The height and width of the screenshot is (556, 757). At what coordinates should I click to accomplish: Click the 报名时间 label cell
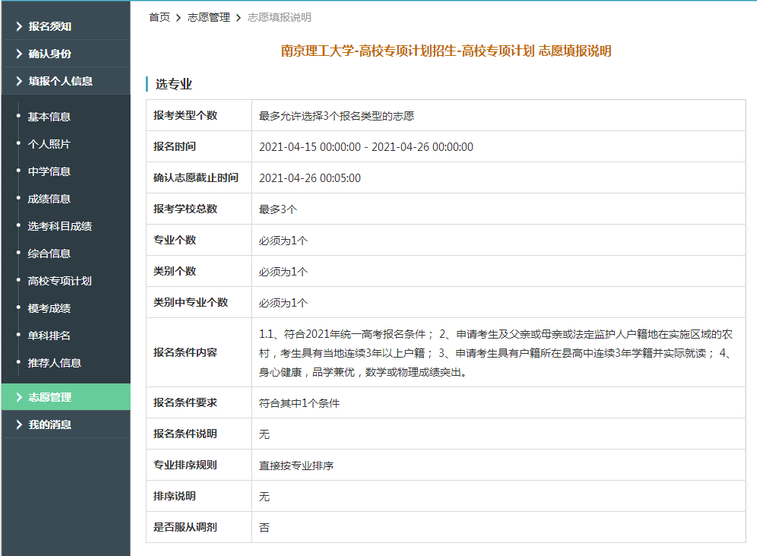199,147
